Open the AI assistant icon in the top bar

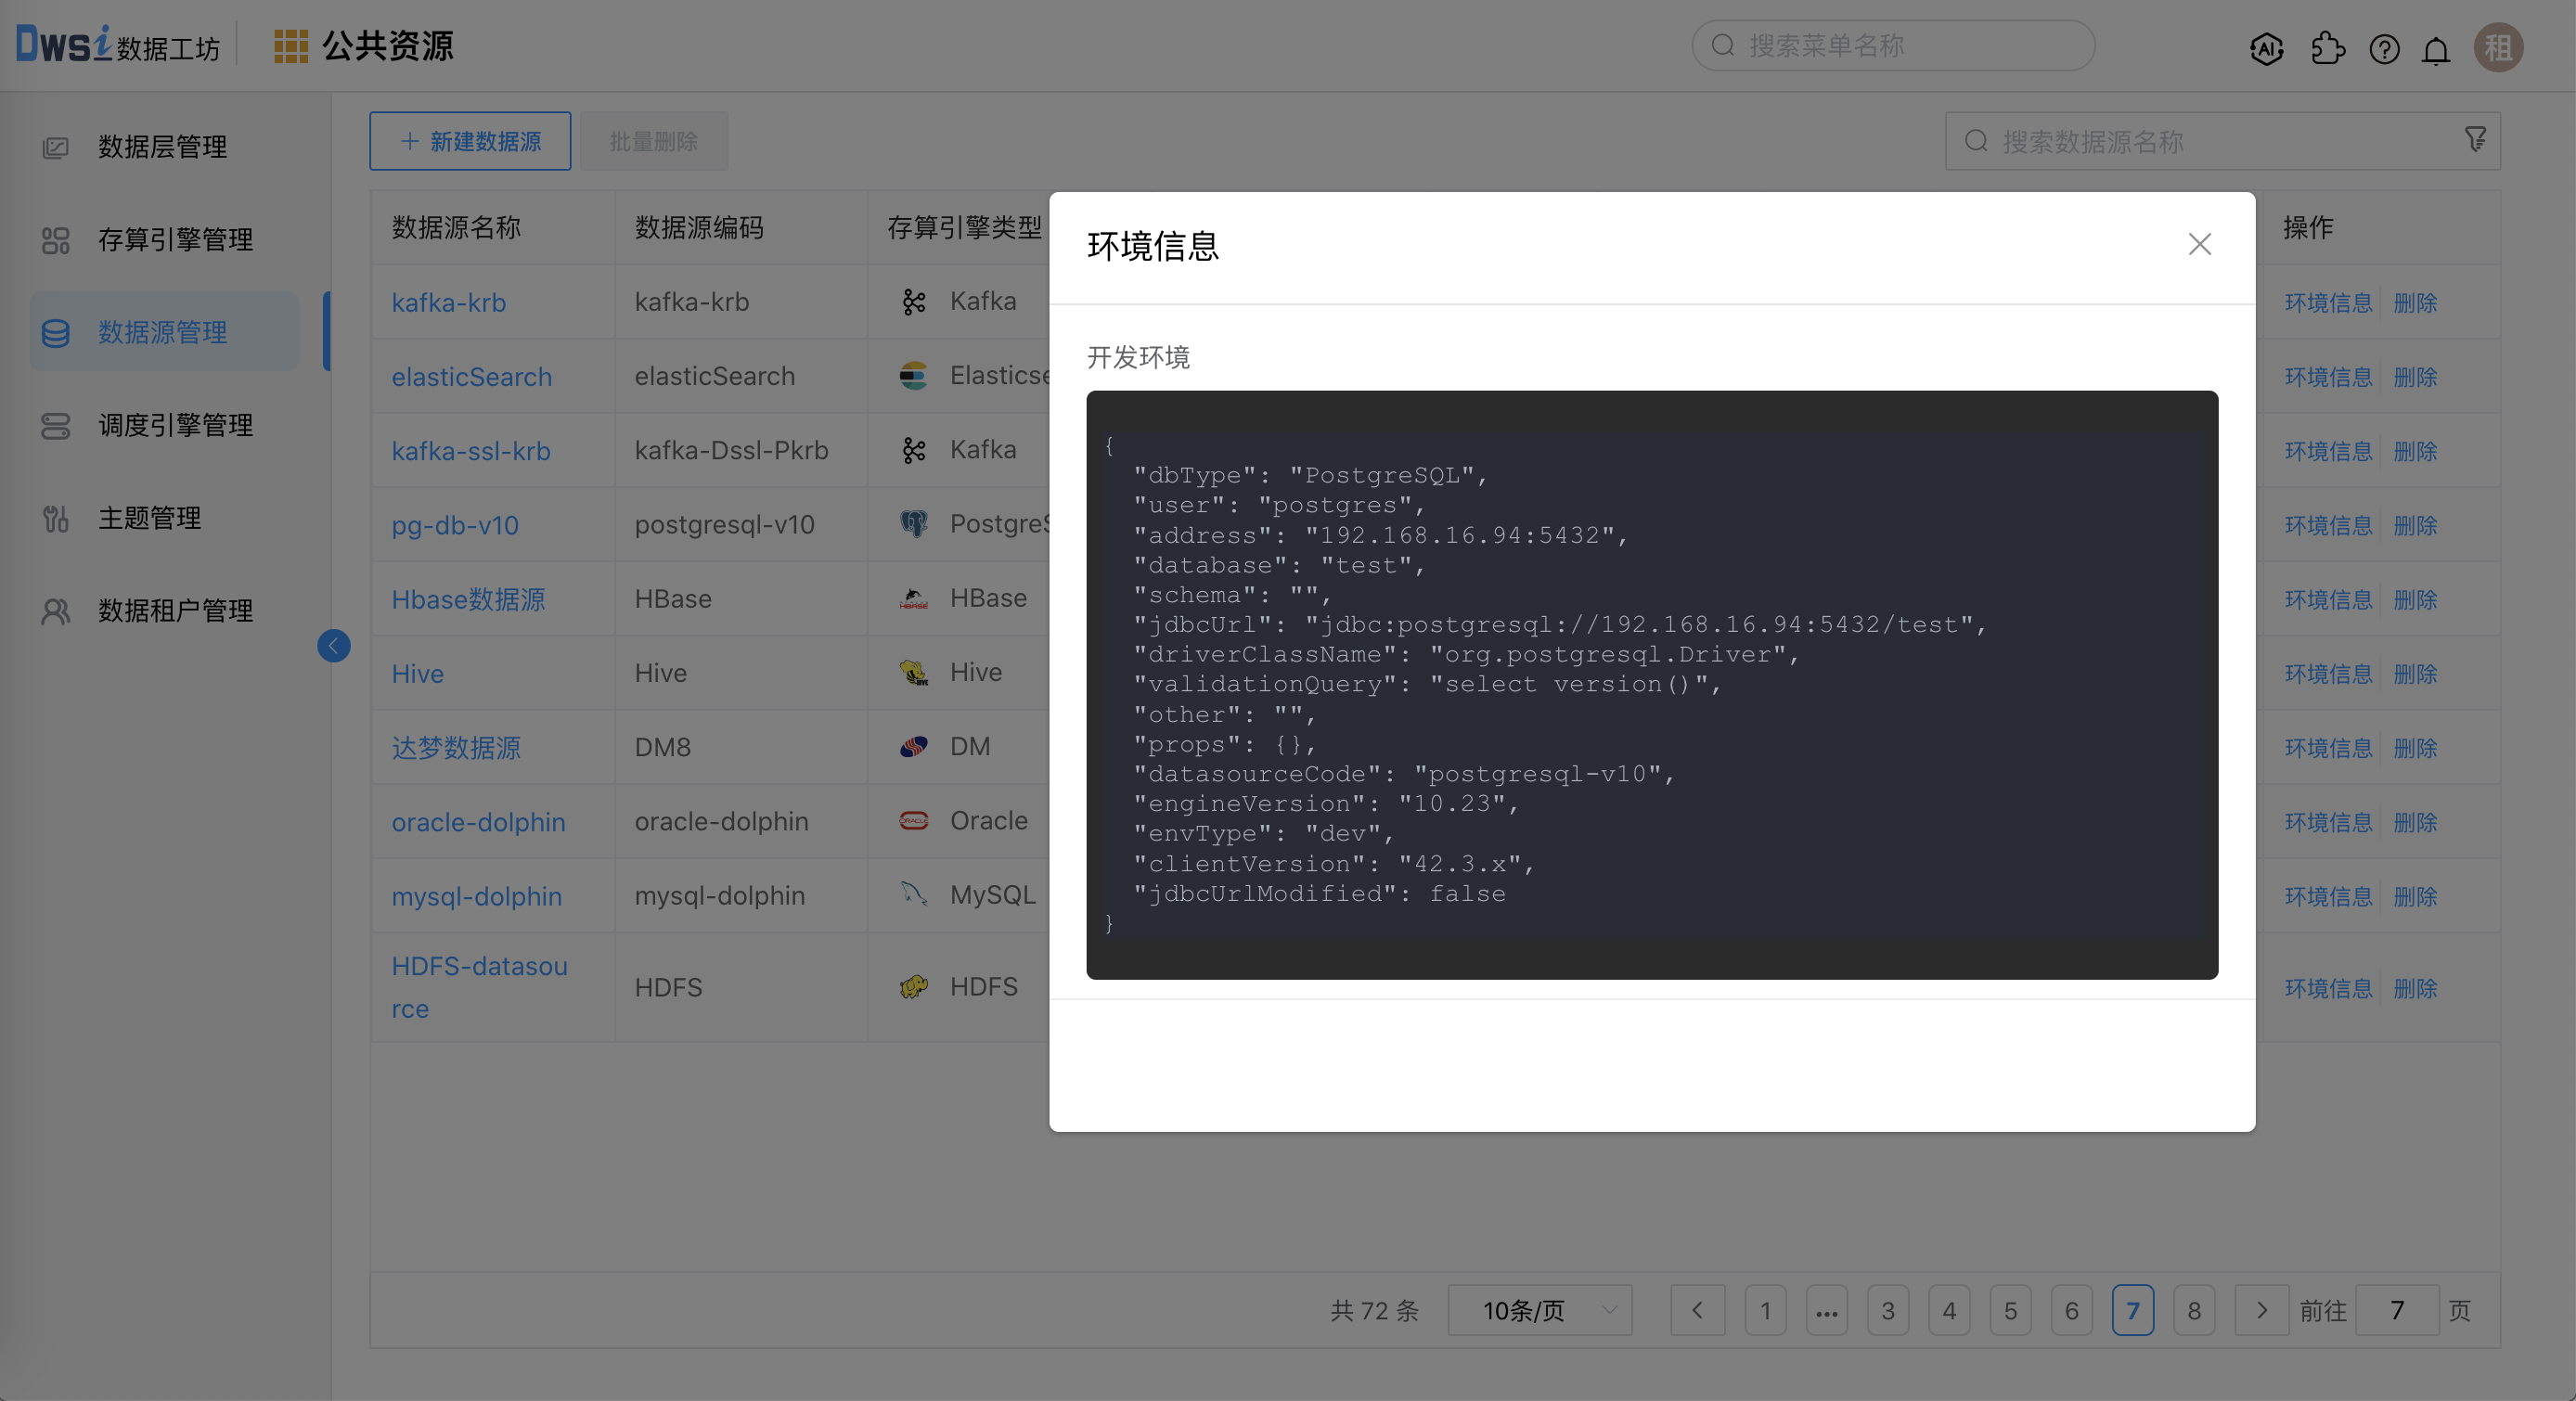pyautogui.click(x=2266, y=47)
